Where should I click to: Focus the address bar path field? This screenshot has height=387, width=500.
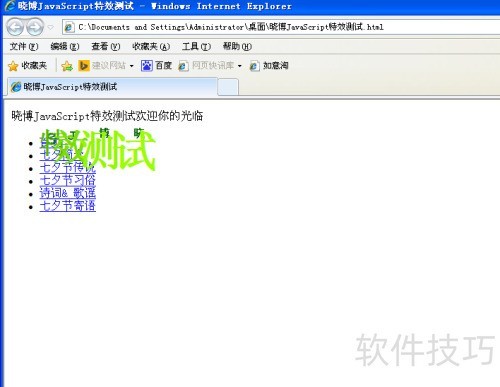[x=280, y=27]
